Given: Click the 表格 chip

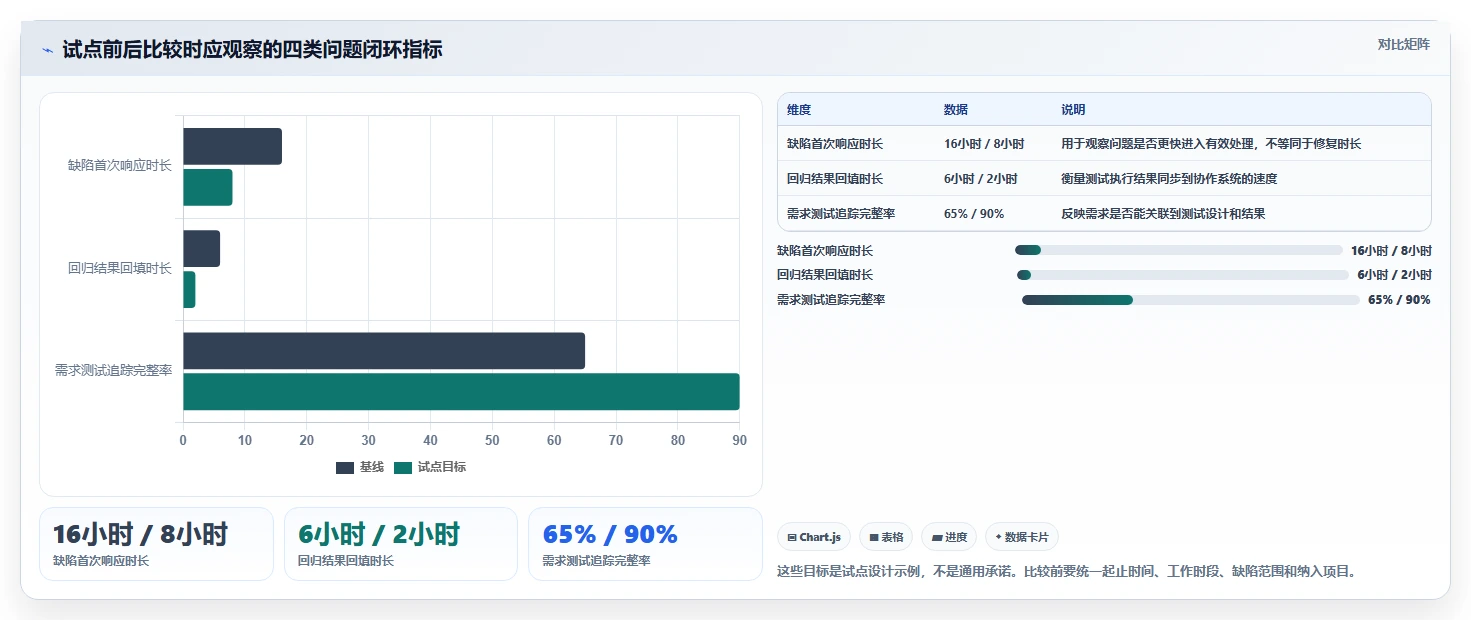Looking at the screenshot, I should (x=886, y=537).
